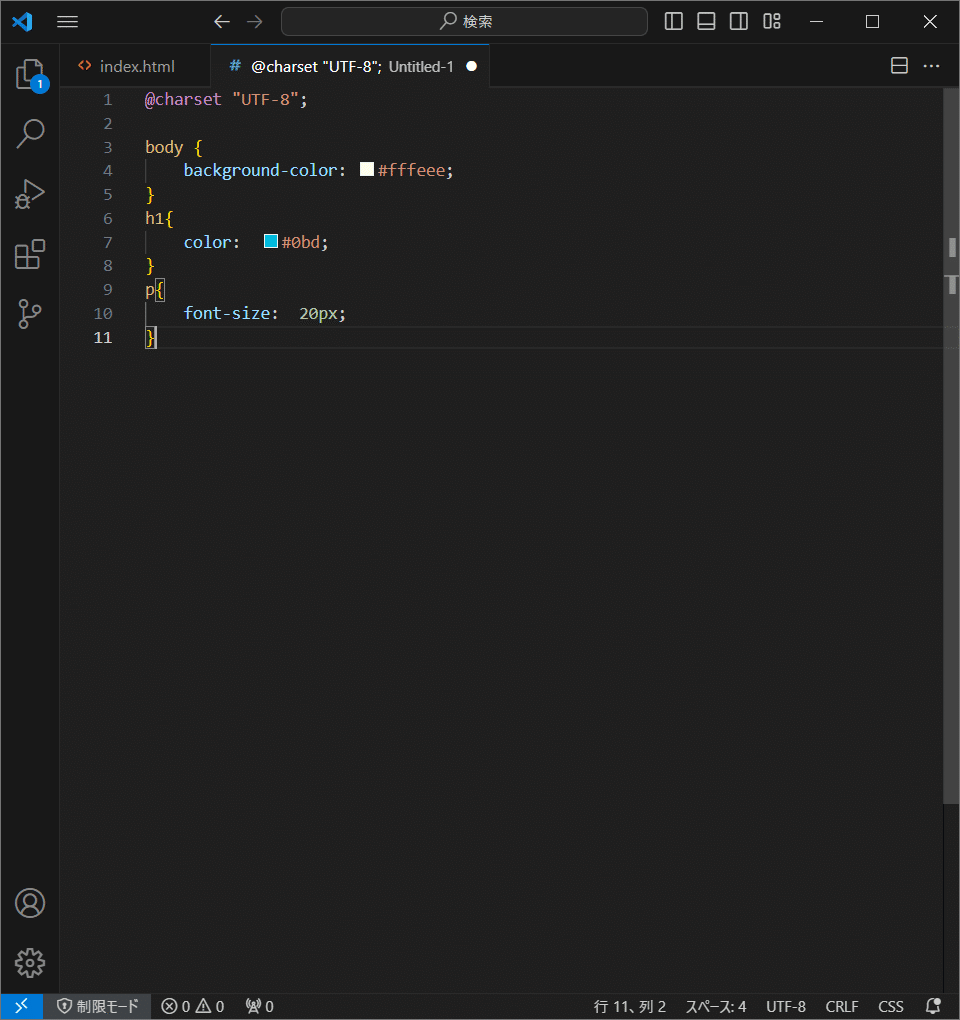Minimize the VS Code window
Viewport: 960px width, 1020px height.
[816, 21]
